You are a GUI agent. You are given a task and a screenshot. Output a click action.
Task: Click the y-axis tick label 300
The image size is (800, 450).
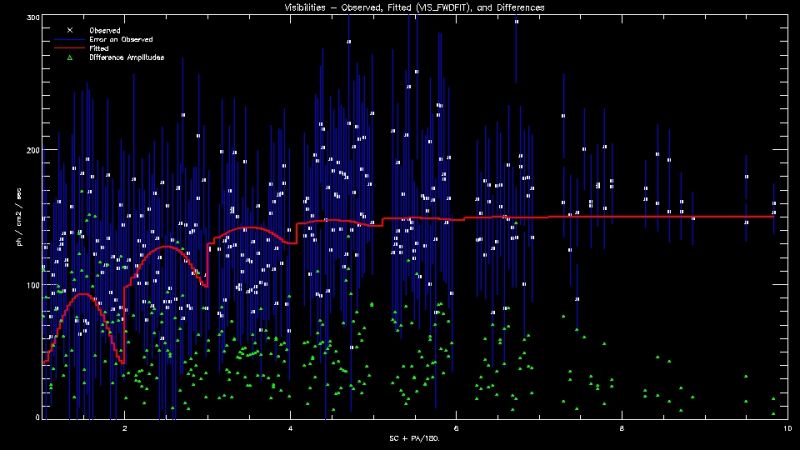tap(33, 19)
